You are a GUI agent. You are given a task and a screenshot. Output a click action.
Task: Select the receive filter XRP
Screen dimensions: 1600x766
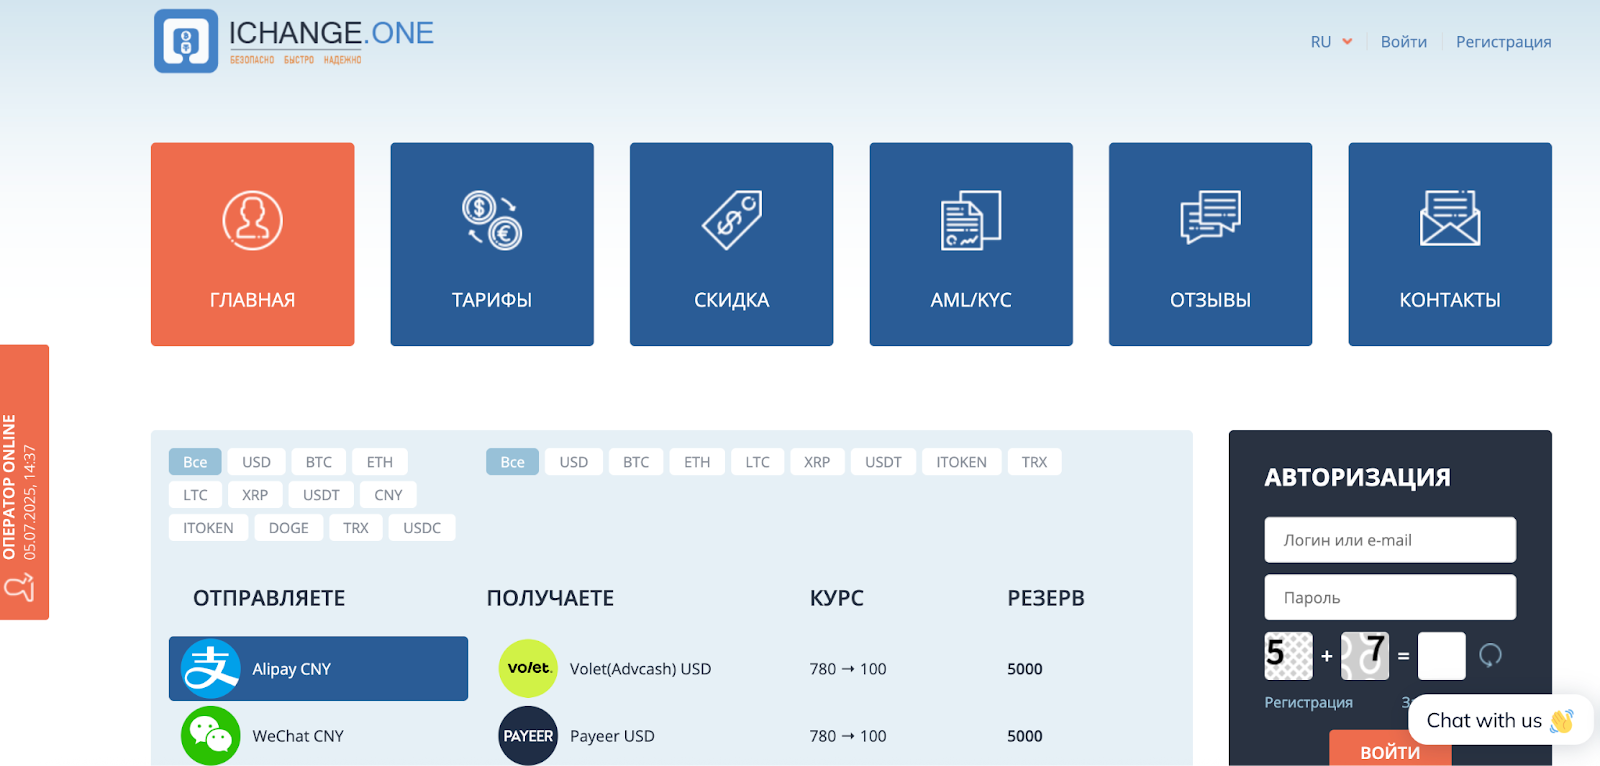(817, 462)
